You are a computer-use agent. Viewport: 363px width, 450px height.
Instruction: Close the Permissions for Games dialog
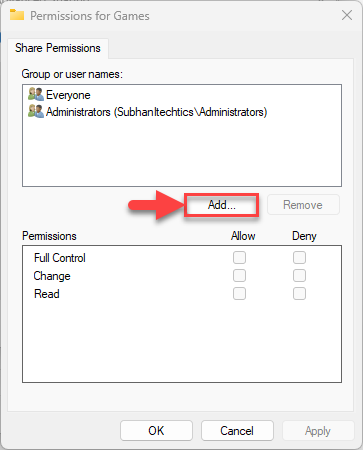[x=347, y=15]
